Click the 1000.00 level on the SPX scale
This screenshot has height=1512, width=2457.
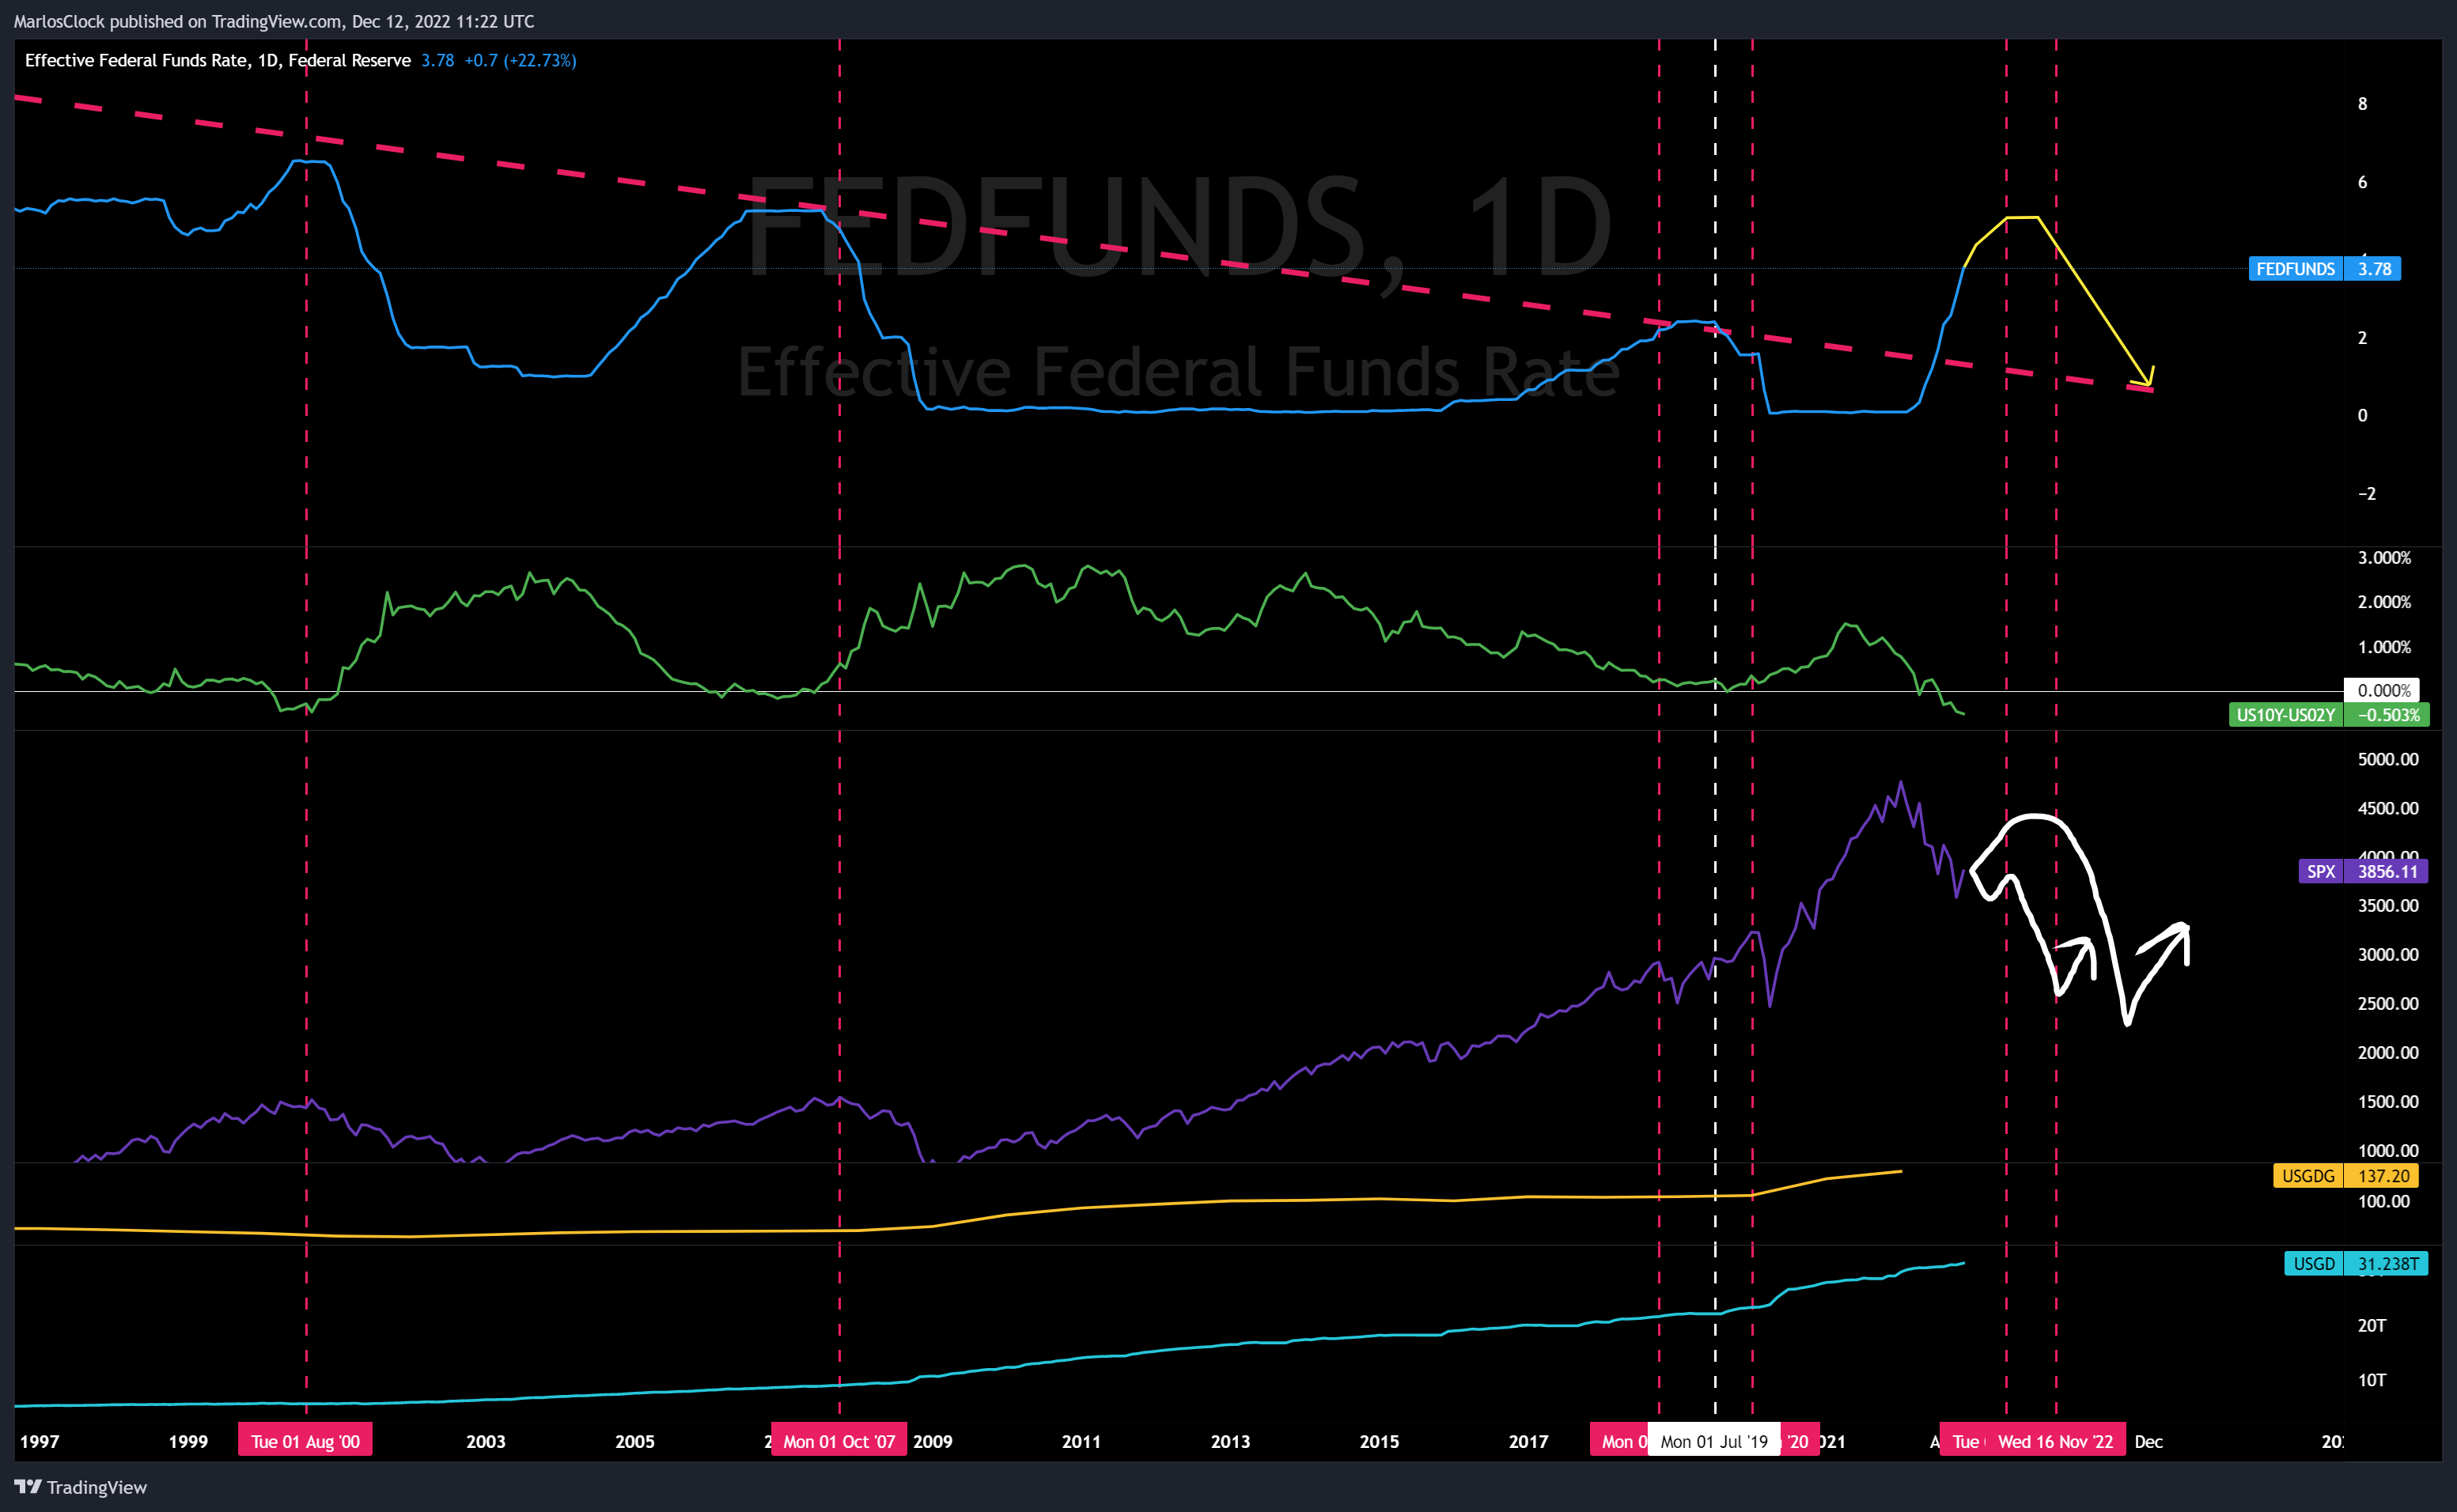pyautogui.click(x=2388, y=1151)
